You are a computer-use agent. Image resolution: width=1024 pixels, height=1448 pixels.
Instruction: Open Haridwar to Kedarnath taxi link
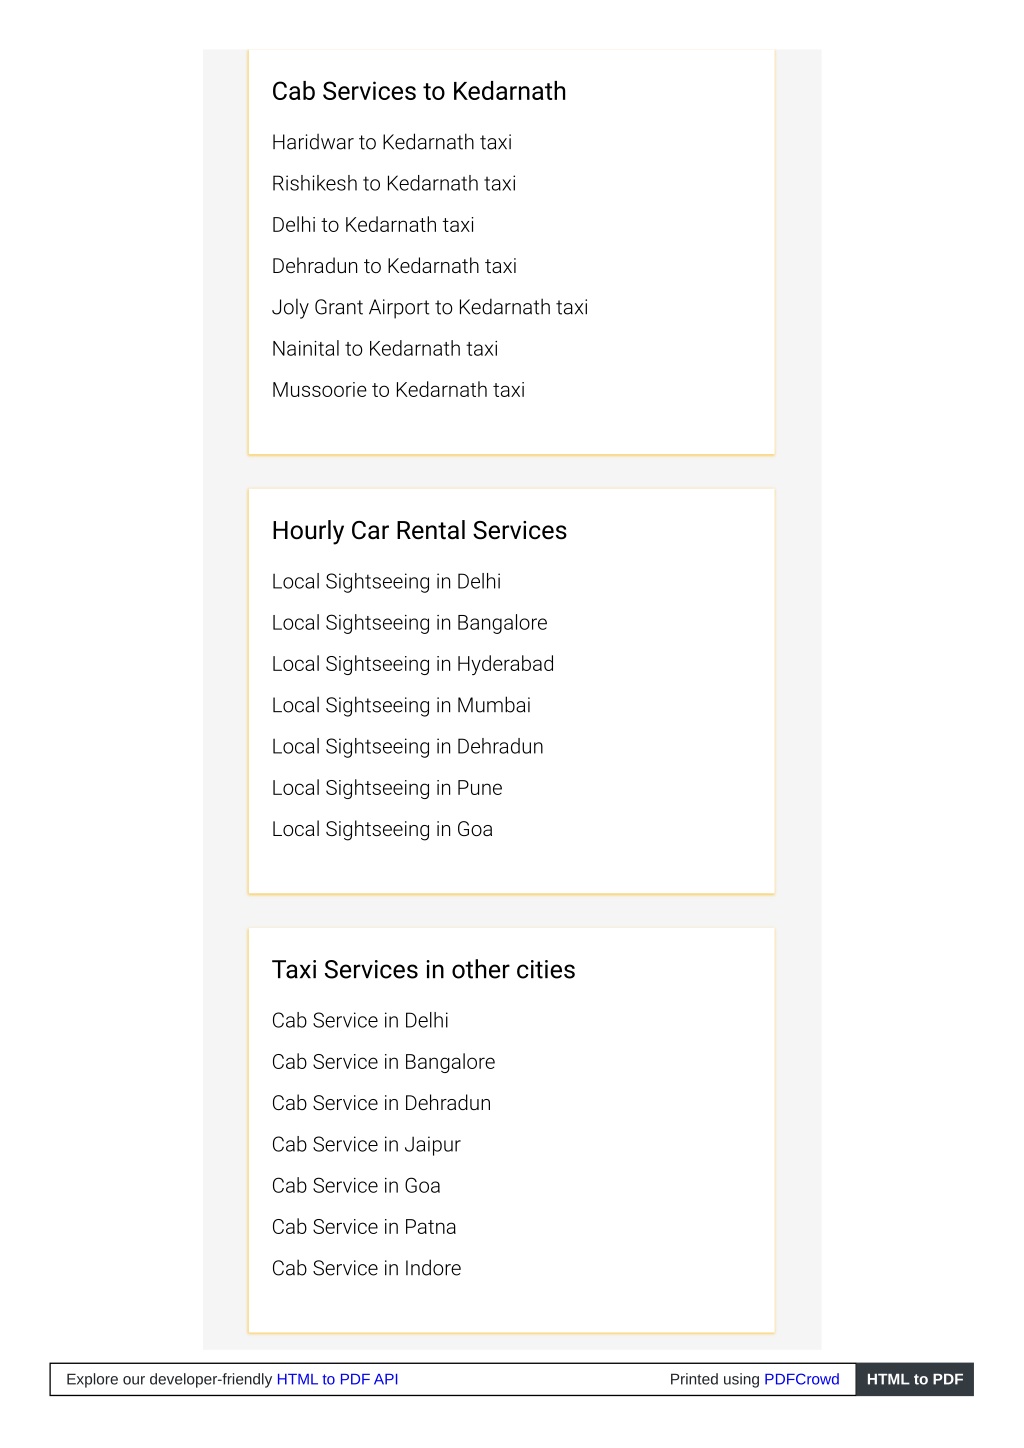(392, 142)
